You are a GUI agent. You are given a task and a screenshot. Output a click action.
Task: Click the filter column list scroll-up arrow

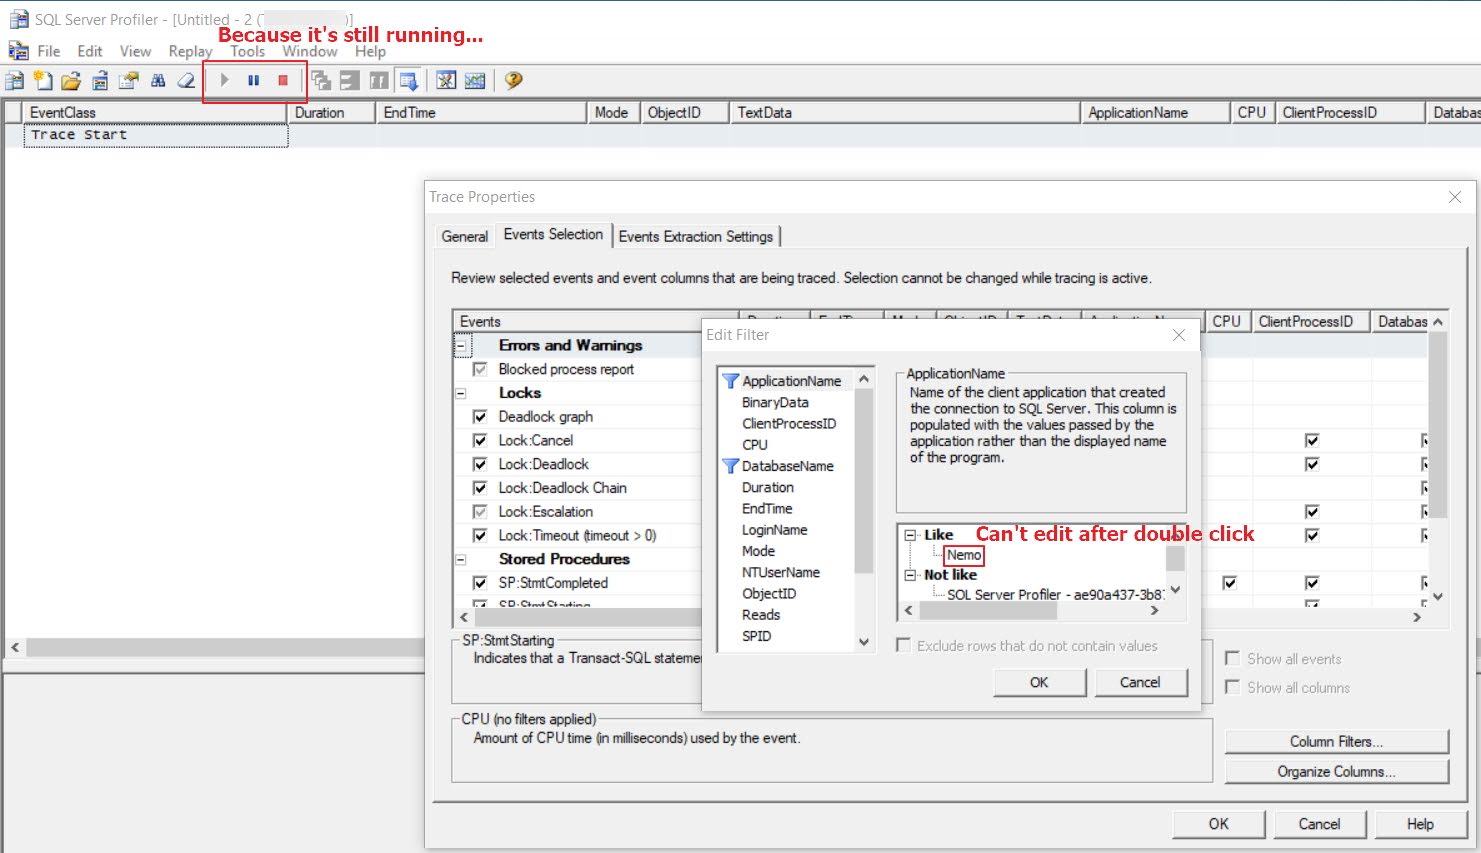pos(864,380)
